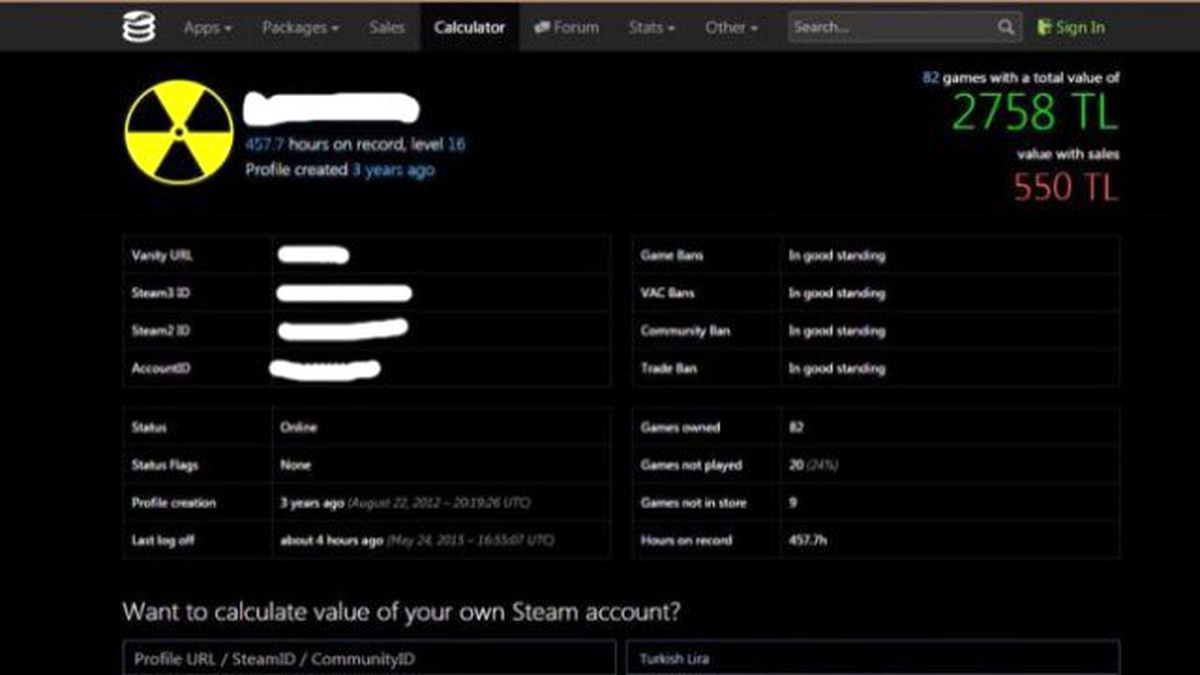1200x675 pixels.
Task: Click the Game Bans row label
Action: (672, 256)
